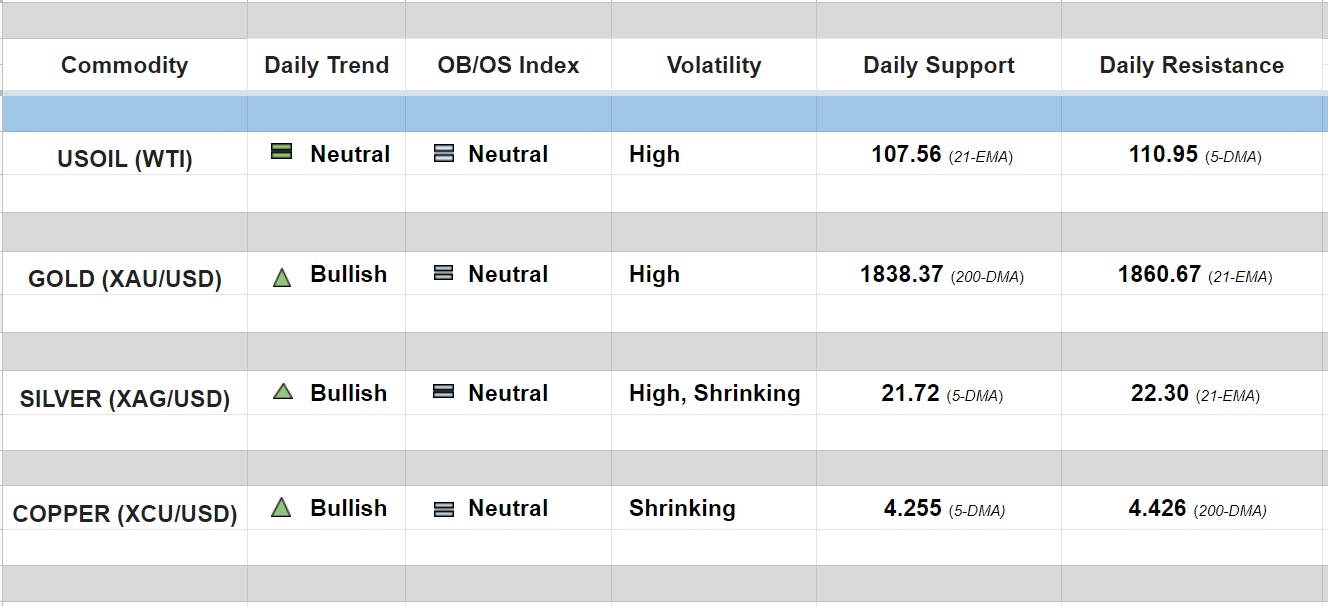
Task: Click the USOIL (WTI) commodity cell
Action: point(125,159)
